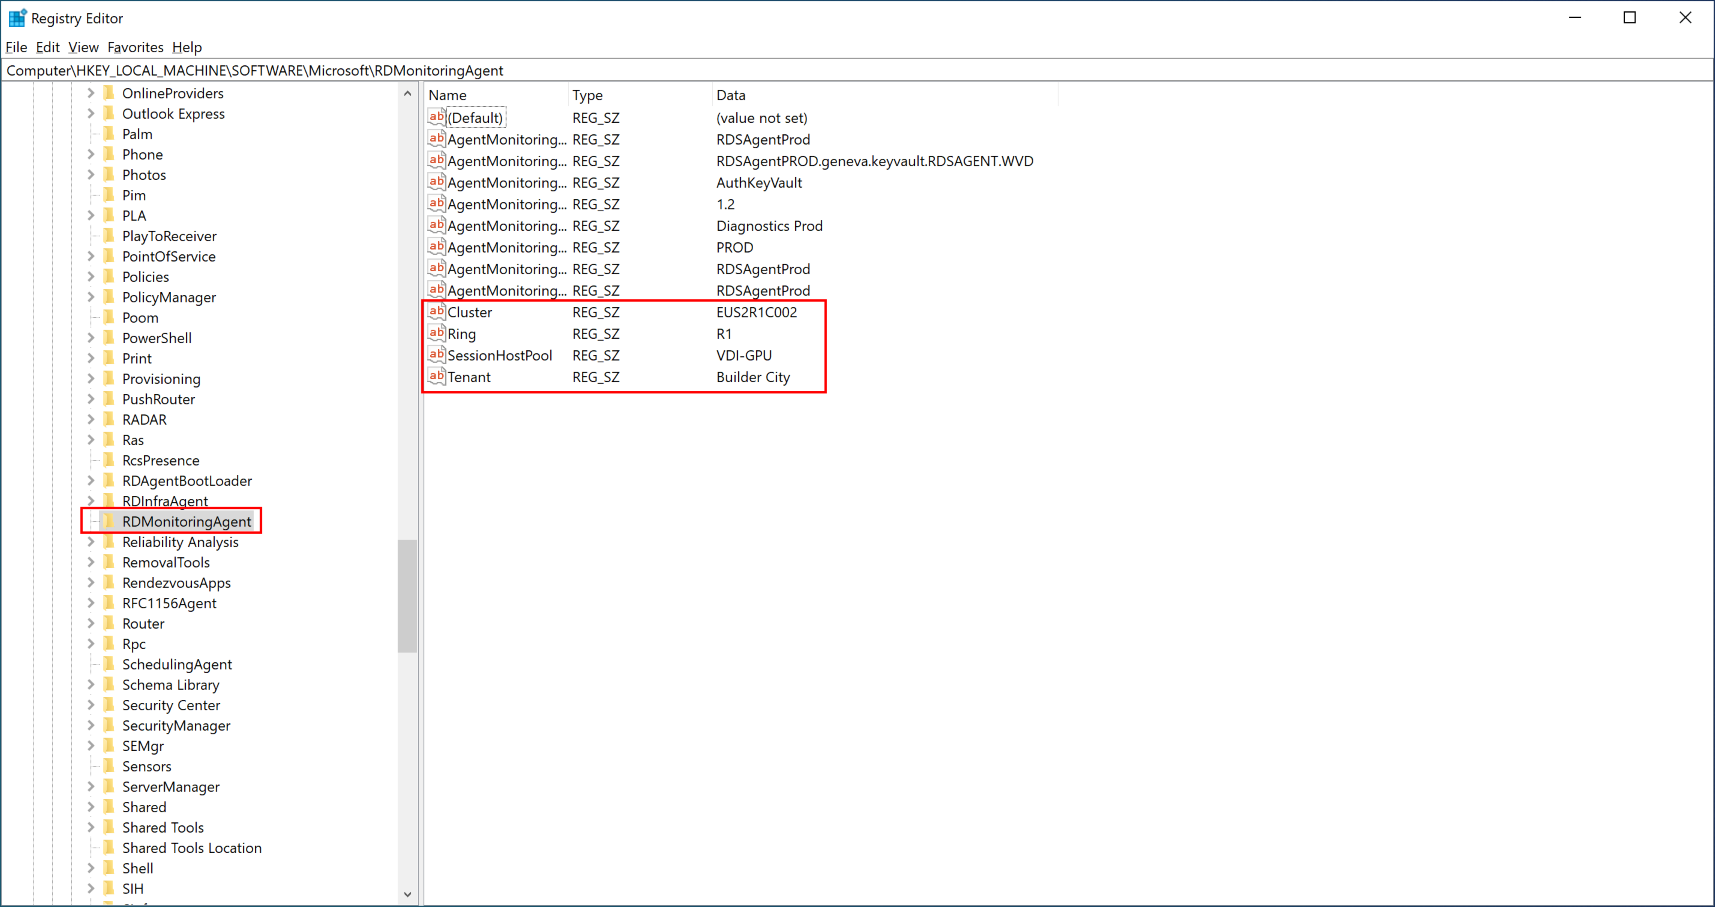Sort values by the Type column header

(640, 95)
